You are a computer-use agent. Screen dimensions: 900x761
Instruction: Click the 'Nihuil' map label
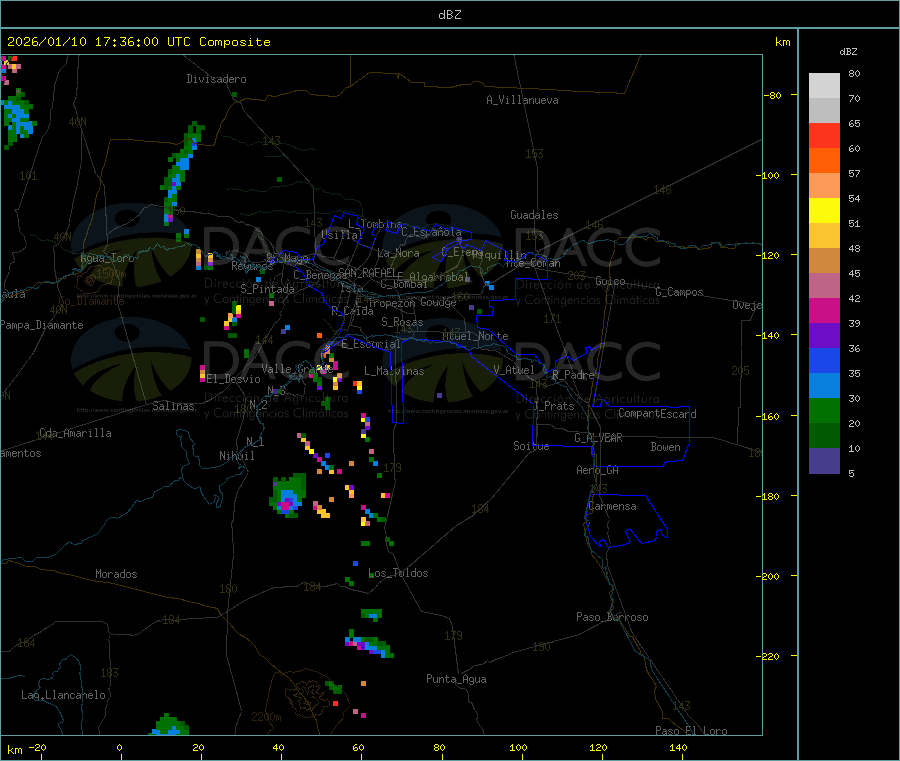point(236,456)
